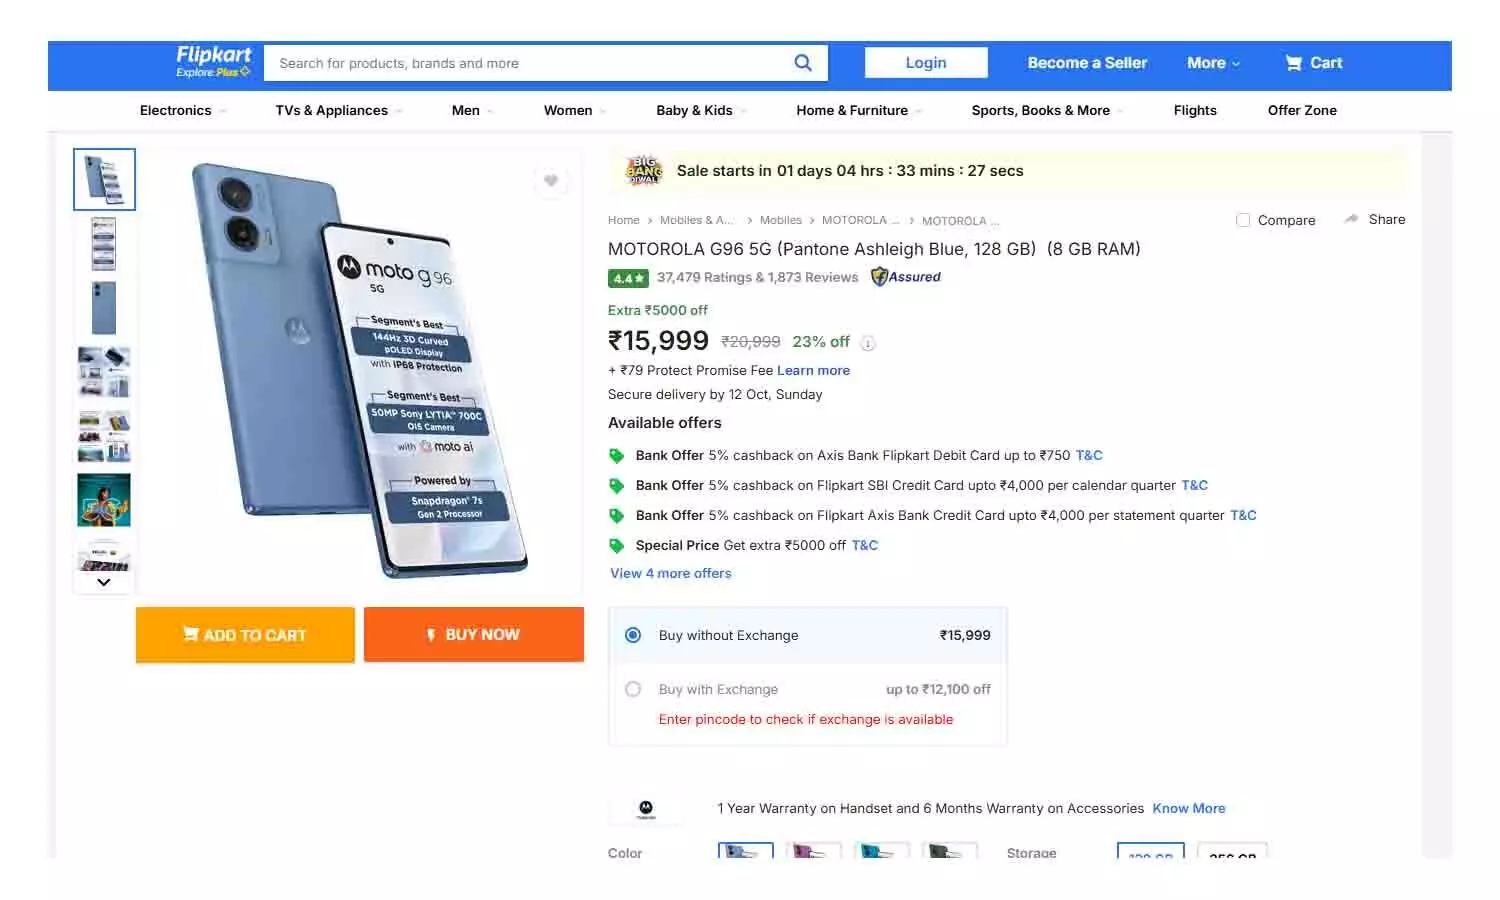
Task: Click the info icon next to 23% off
Action: click(x=867, y=342)
